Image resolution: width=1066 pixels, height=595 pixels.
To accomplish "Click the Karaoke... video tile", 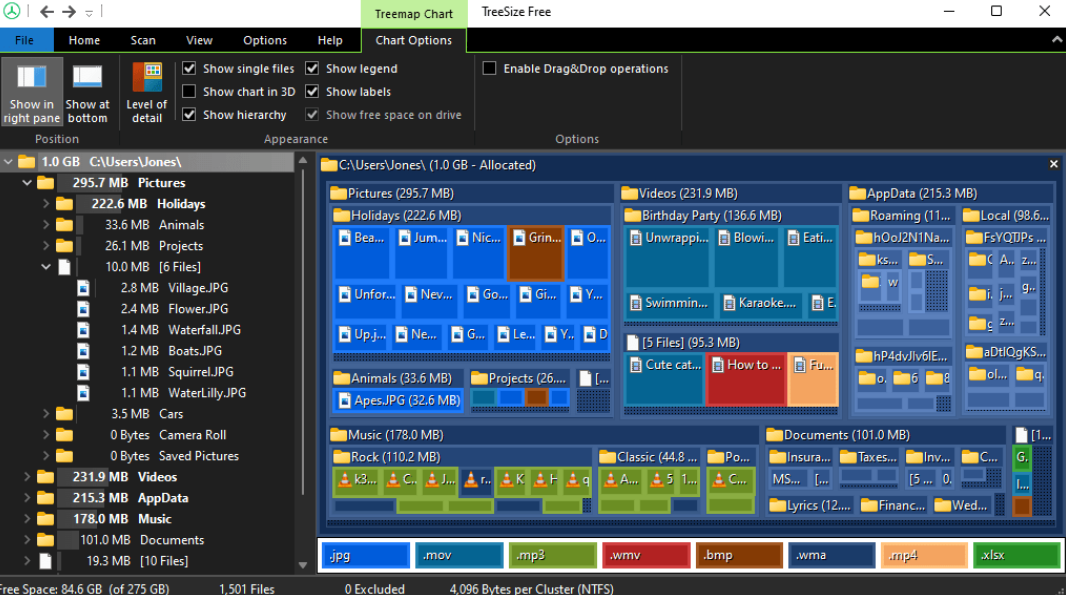I will (x=761, y=303).
